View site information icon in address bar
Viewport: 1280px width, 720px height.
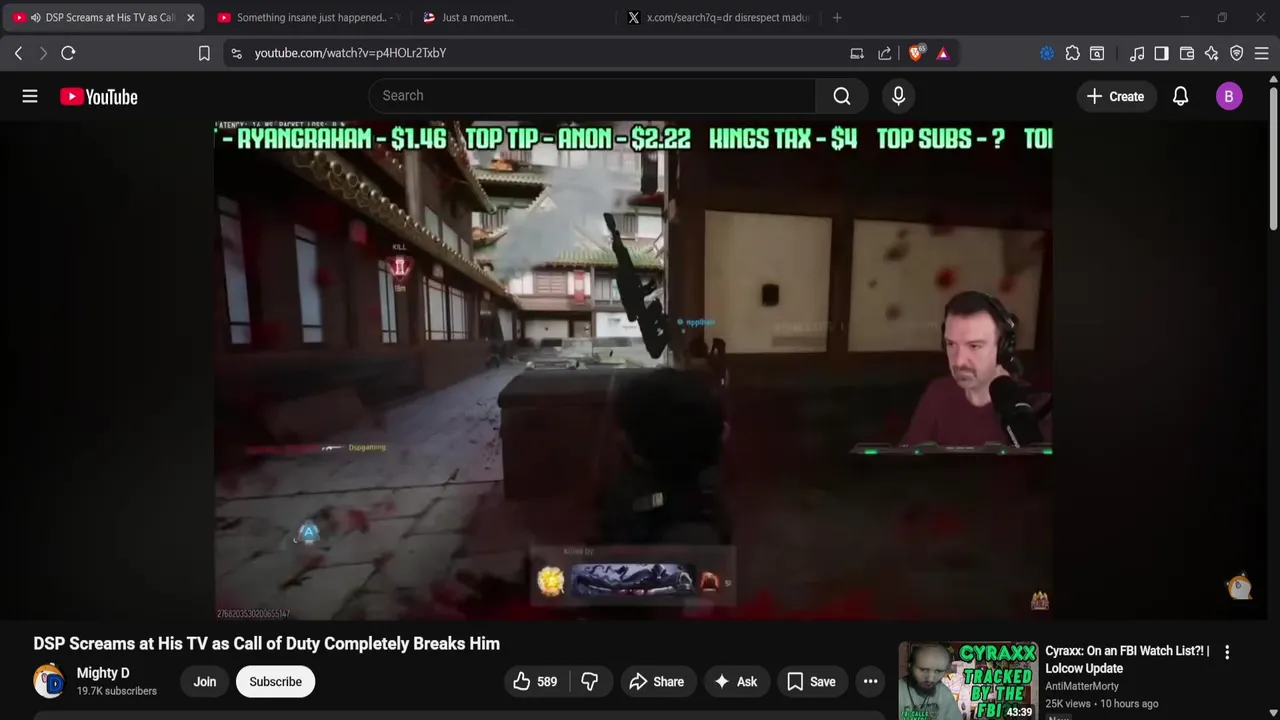click(x=236, y=53)
